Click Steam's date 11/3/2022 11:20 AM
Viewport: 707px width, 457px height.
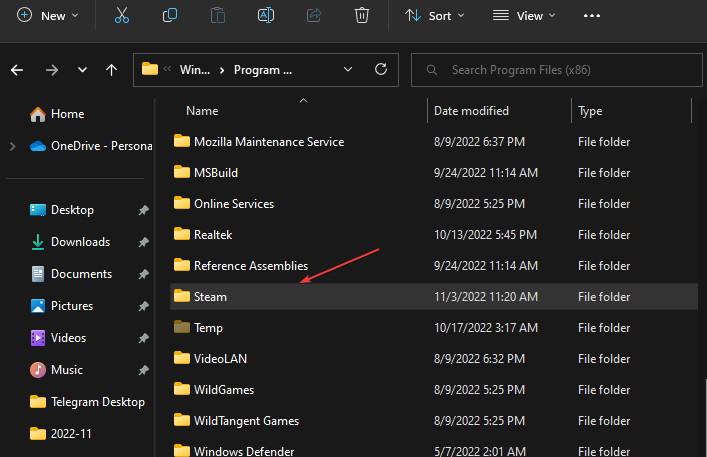tap(486, 297)
